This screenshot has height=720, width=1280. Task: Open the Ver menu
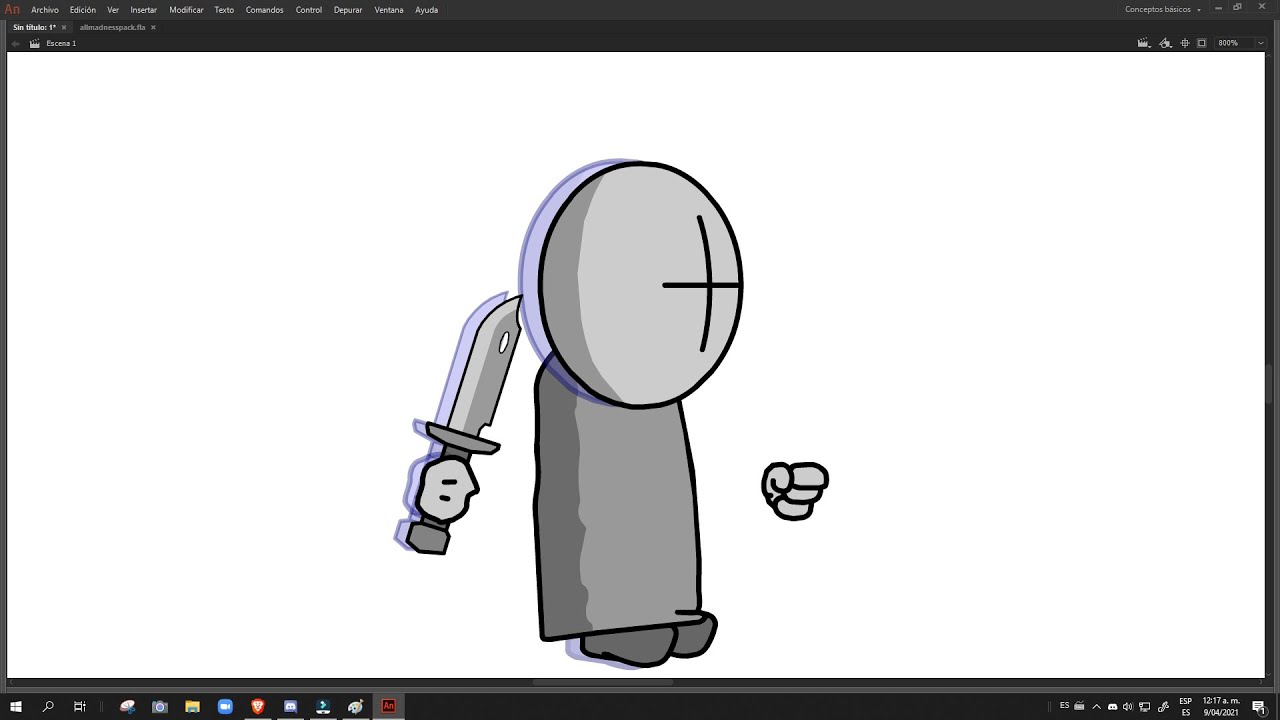click(x=113, y=9)
